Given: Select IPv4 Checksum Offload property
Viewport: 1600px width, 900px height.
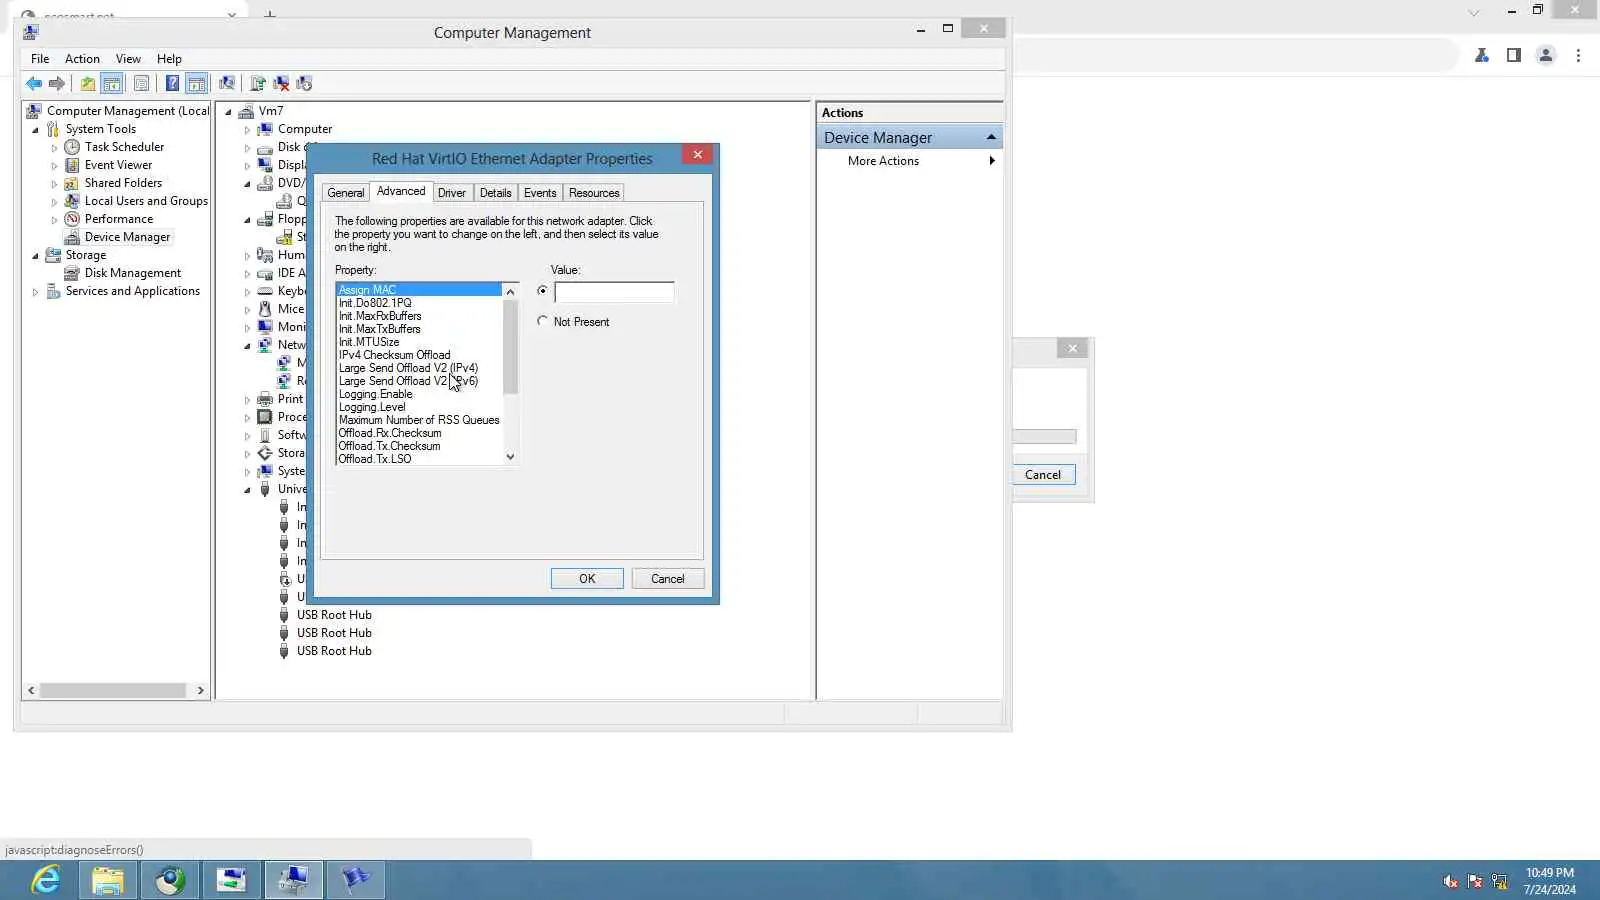Looking at the screenshot, I should pos(394,355).
